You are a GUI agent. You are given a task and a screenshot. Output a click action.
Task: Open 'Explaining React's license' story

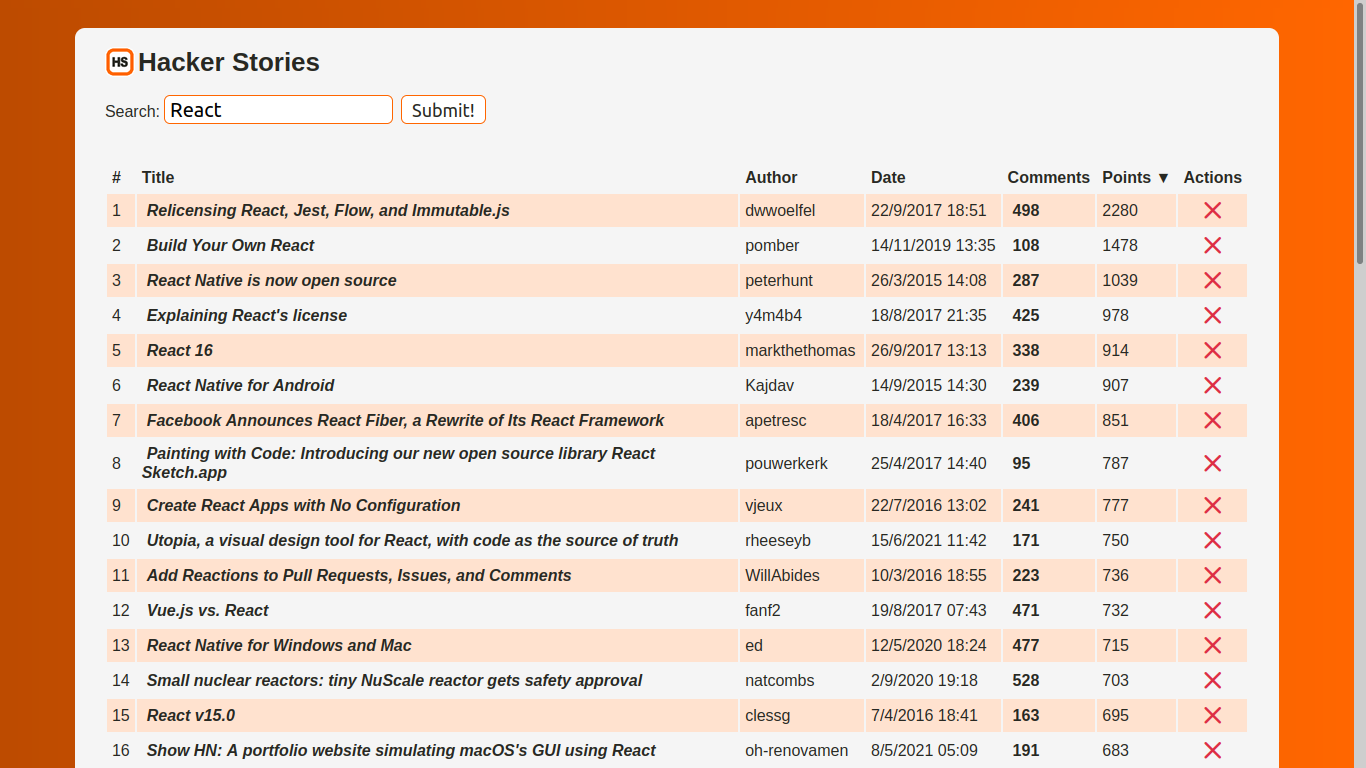tap(247, 315)
